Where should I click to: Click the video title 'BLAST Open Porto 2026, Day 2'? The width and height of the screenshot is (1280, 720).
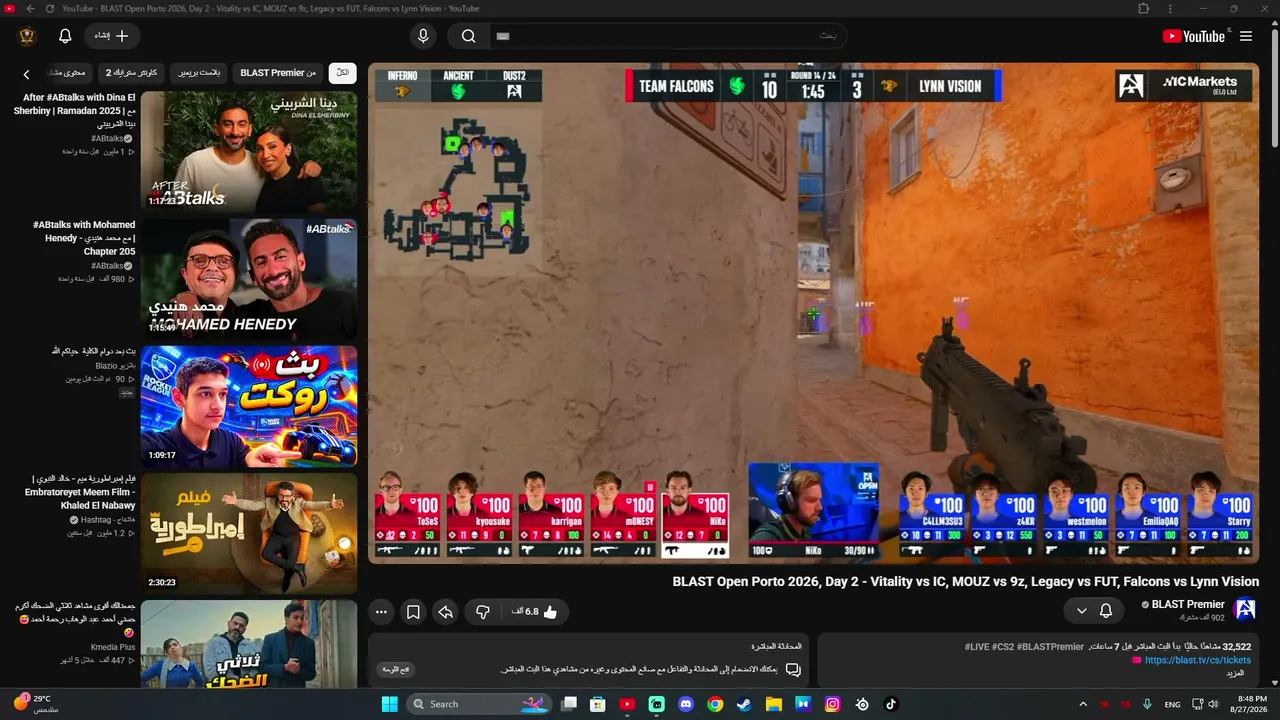(x=966, y=581)
